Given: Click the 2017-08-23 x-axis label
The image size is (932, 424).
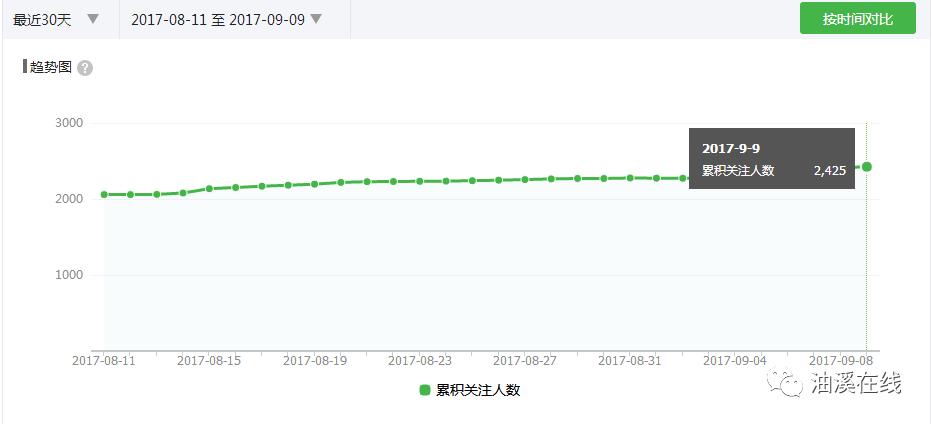Looking at the screenshot, I should coord(420,360).
